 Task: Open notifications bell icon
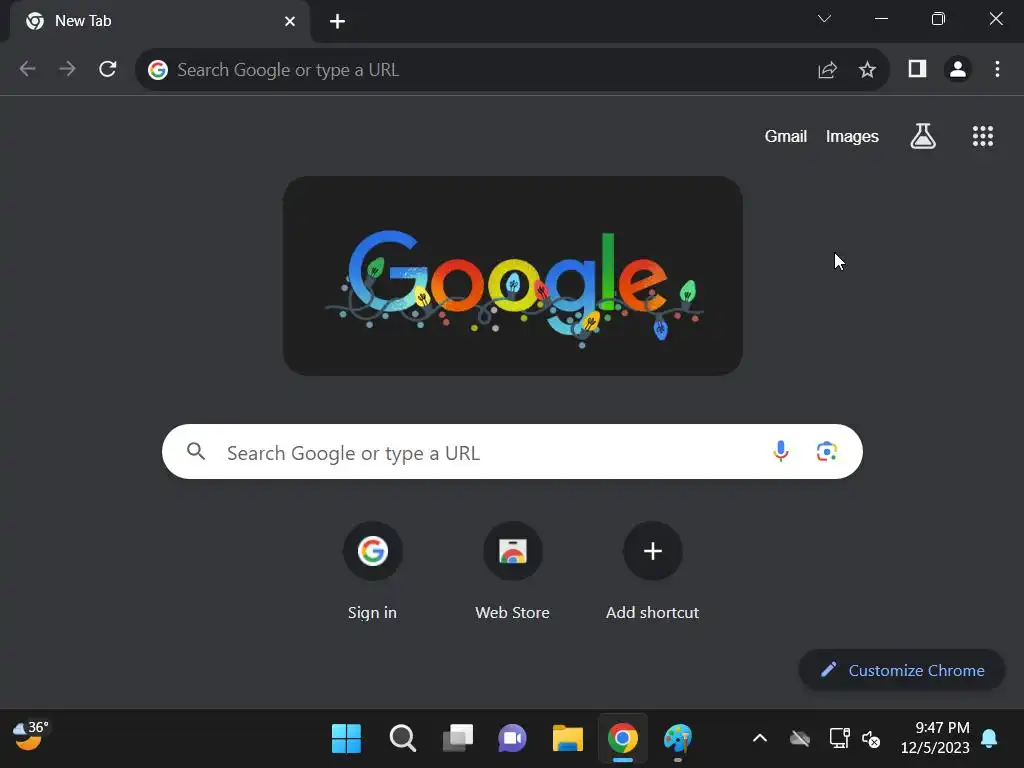(x=989, y=739)
